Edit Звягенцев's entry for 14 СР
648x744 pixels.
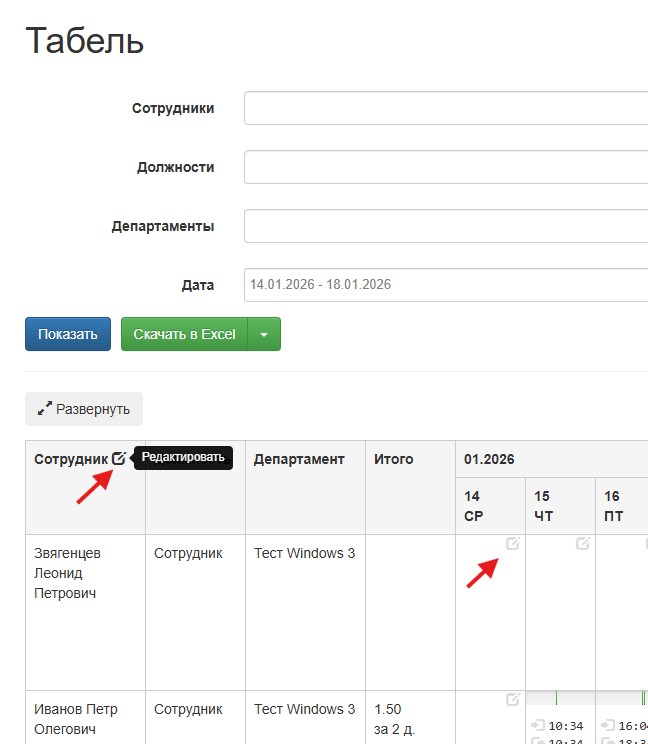513,543
